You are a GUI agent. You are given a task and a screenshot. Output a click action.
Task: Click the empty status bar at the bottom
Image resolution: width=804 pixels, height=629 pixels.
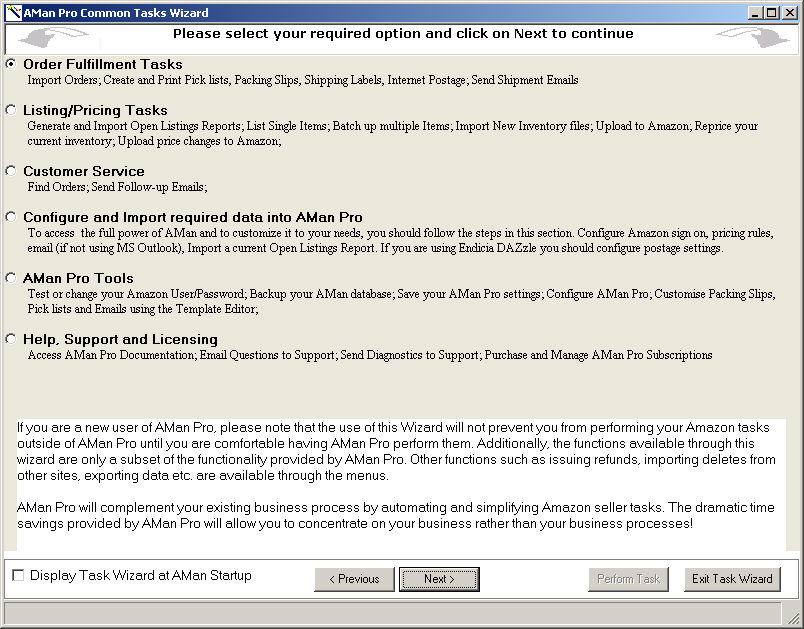[390, 611]
